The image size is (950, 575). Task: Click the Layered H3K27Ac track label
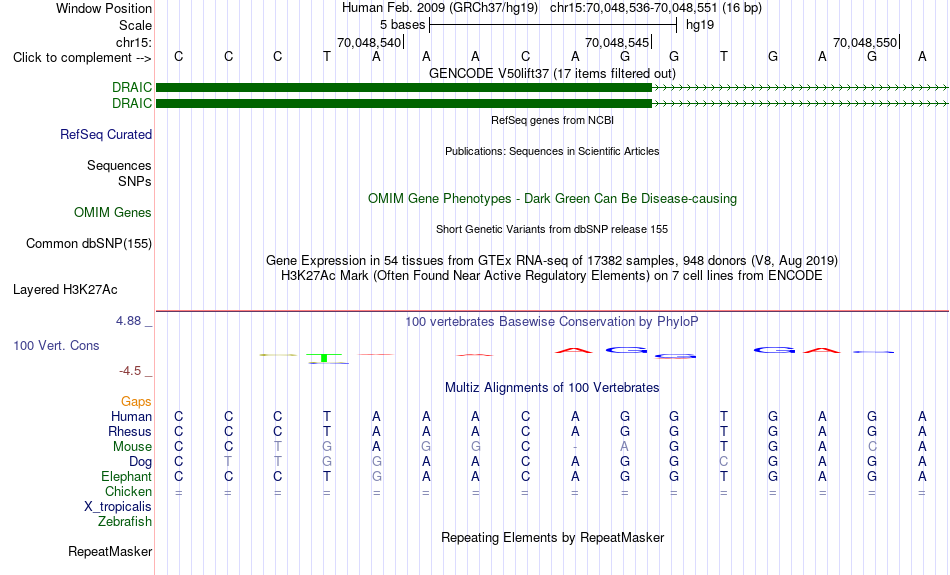point(65,290)
